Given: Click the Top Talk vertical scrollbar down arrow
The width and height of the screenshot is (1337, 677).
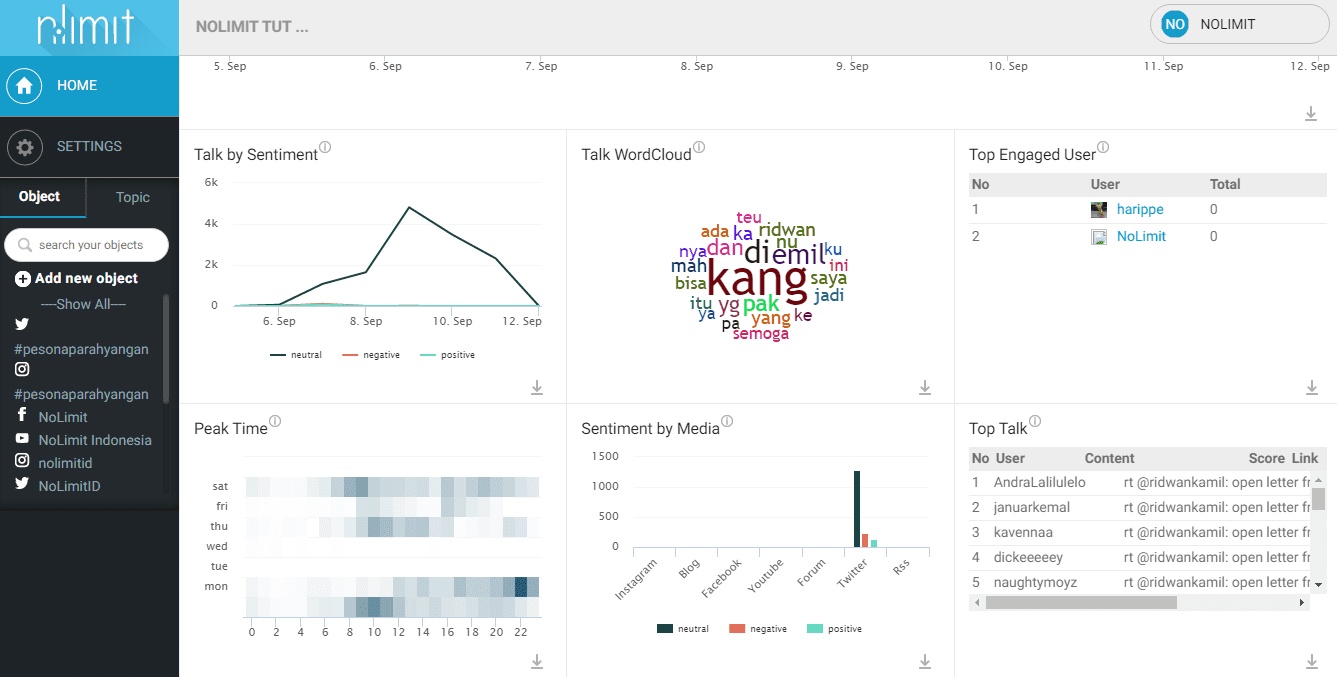Looking at the screenshot, I should tap(1318, 584).
